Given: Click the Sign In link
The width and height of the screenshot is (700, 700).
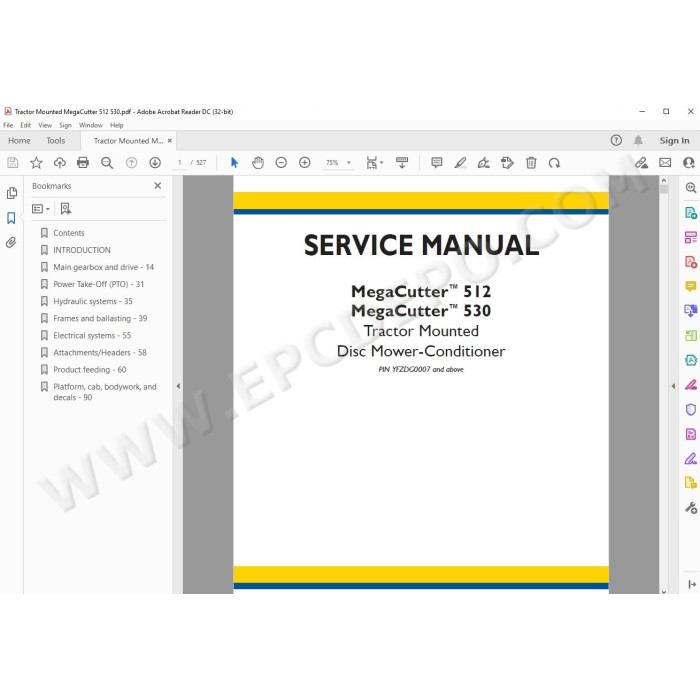Looking at the screenshot, I should point(674,141).
